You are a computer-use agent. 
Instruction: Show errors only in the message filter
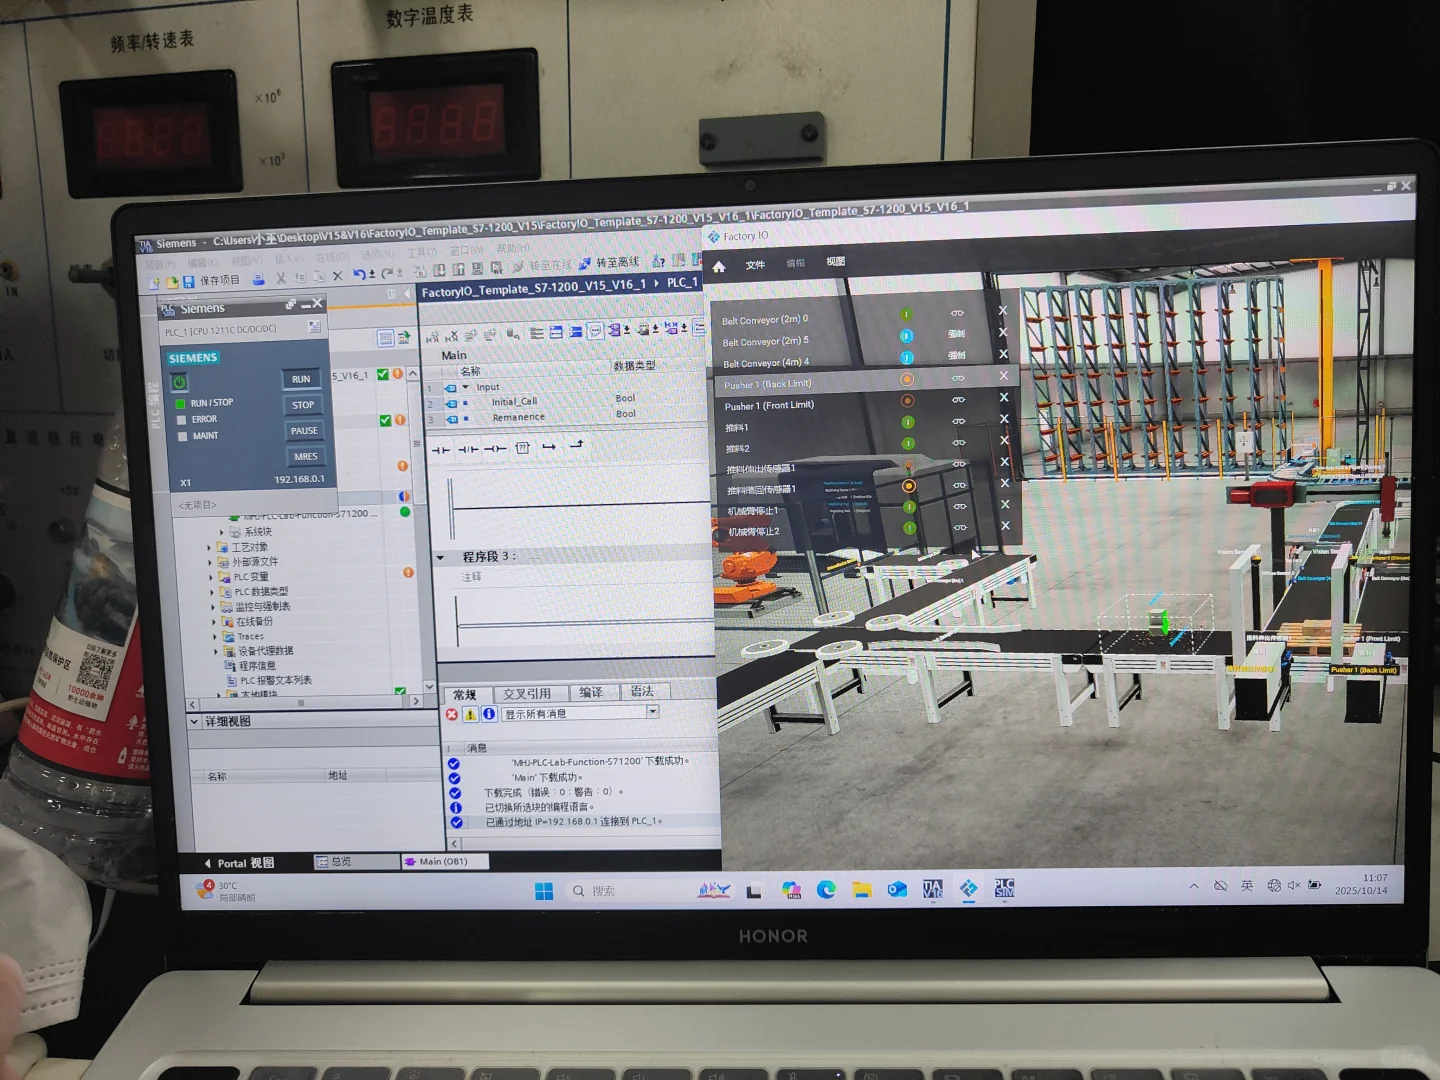click(x=451, y=714)
